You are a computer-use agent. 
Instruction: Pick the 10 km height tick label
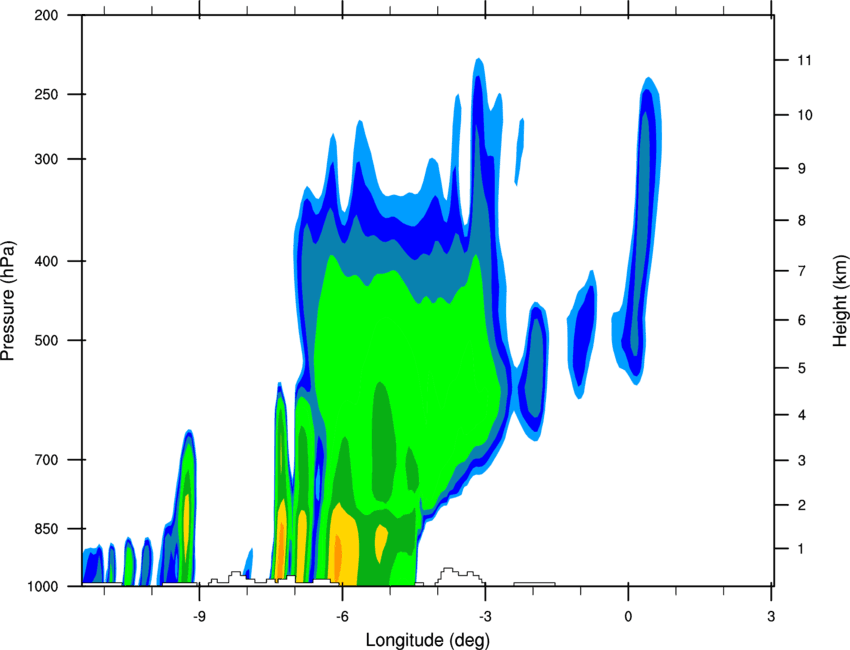pos(804,115)
